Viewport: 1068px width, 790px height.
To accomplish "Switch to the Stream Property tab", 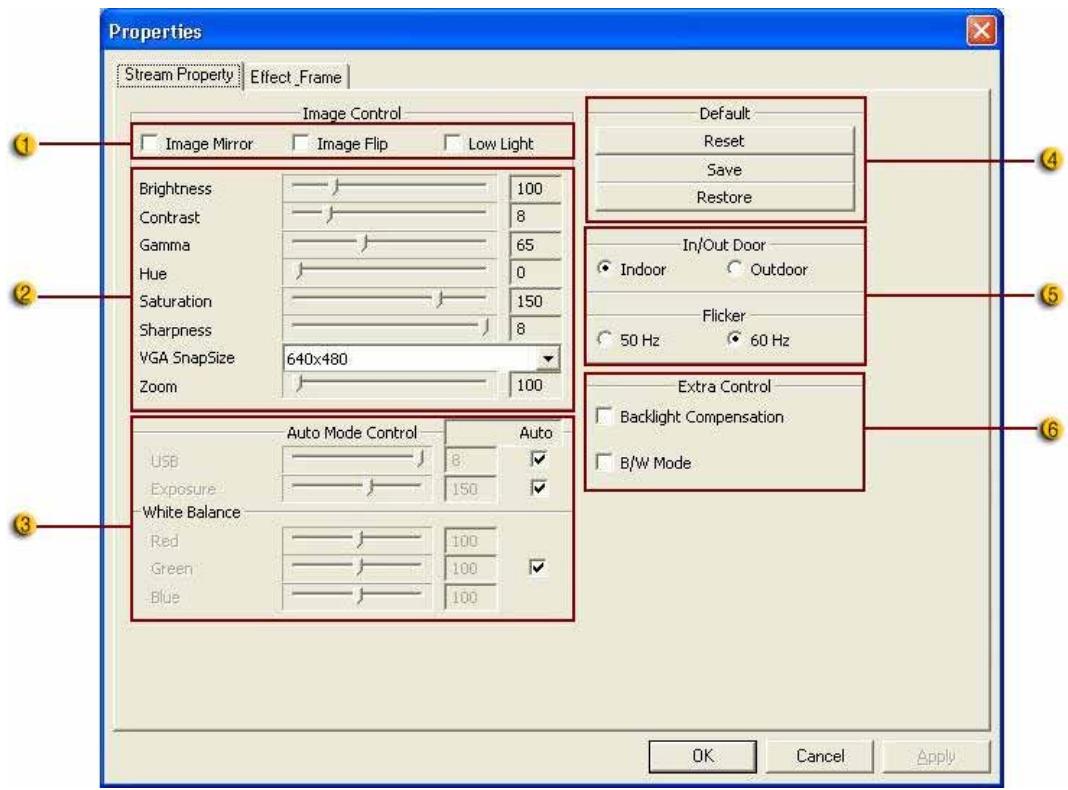I will tap(179, 75).
